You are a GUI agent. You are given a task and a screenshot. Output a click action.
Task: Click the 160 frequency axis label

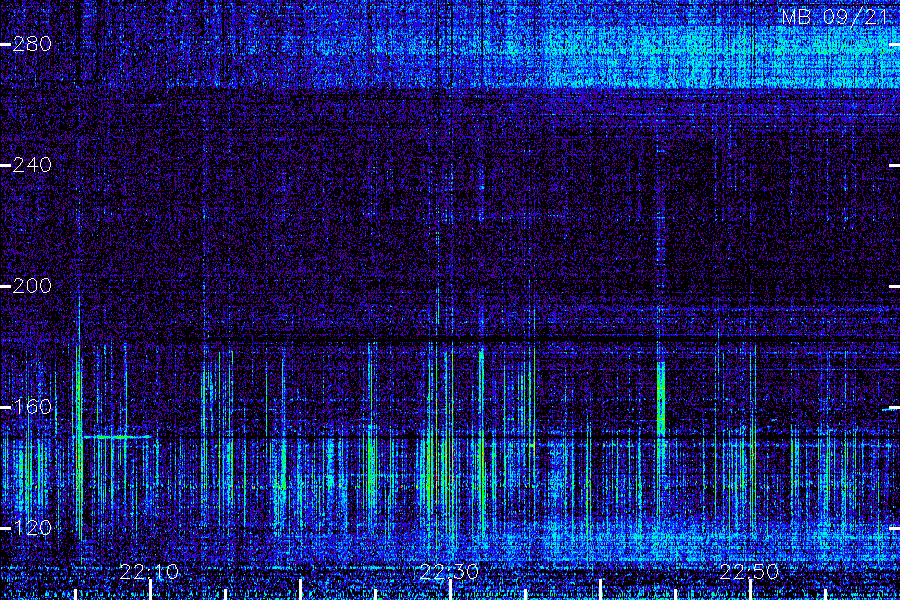(x=32, y=407)
